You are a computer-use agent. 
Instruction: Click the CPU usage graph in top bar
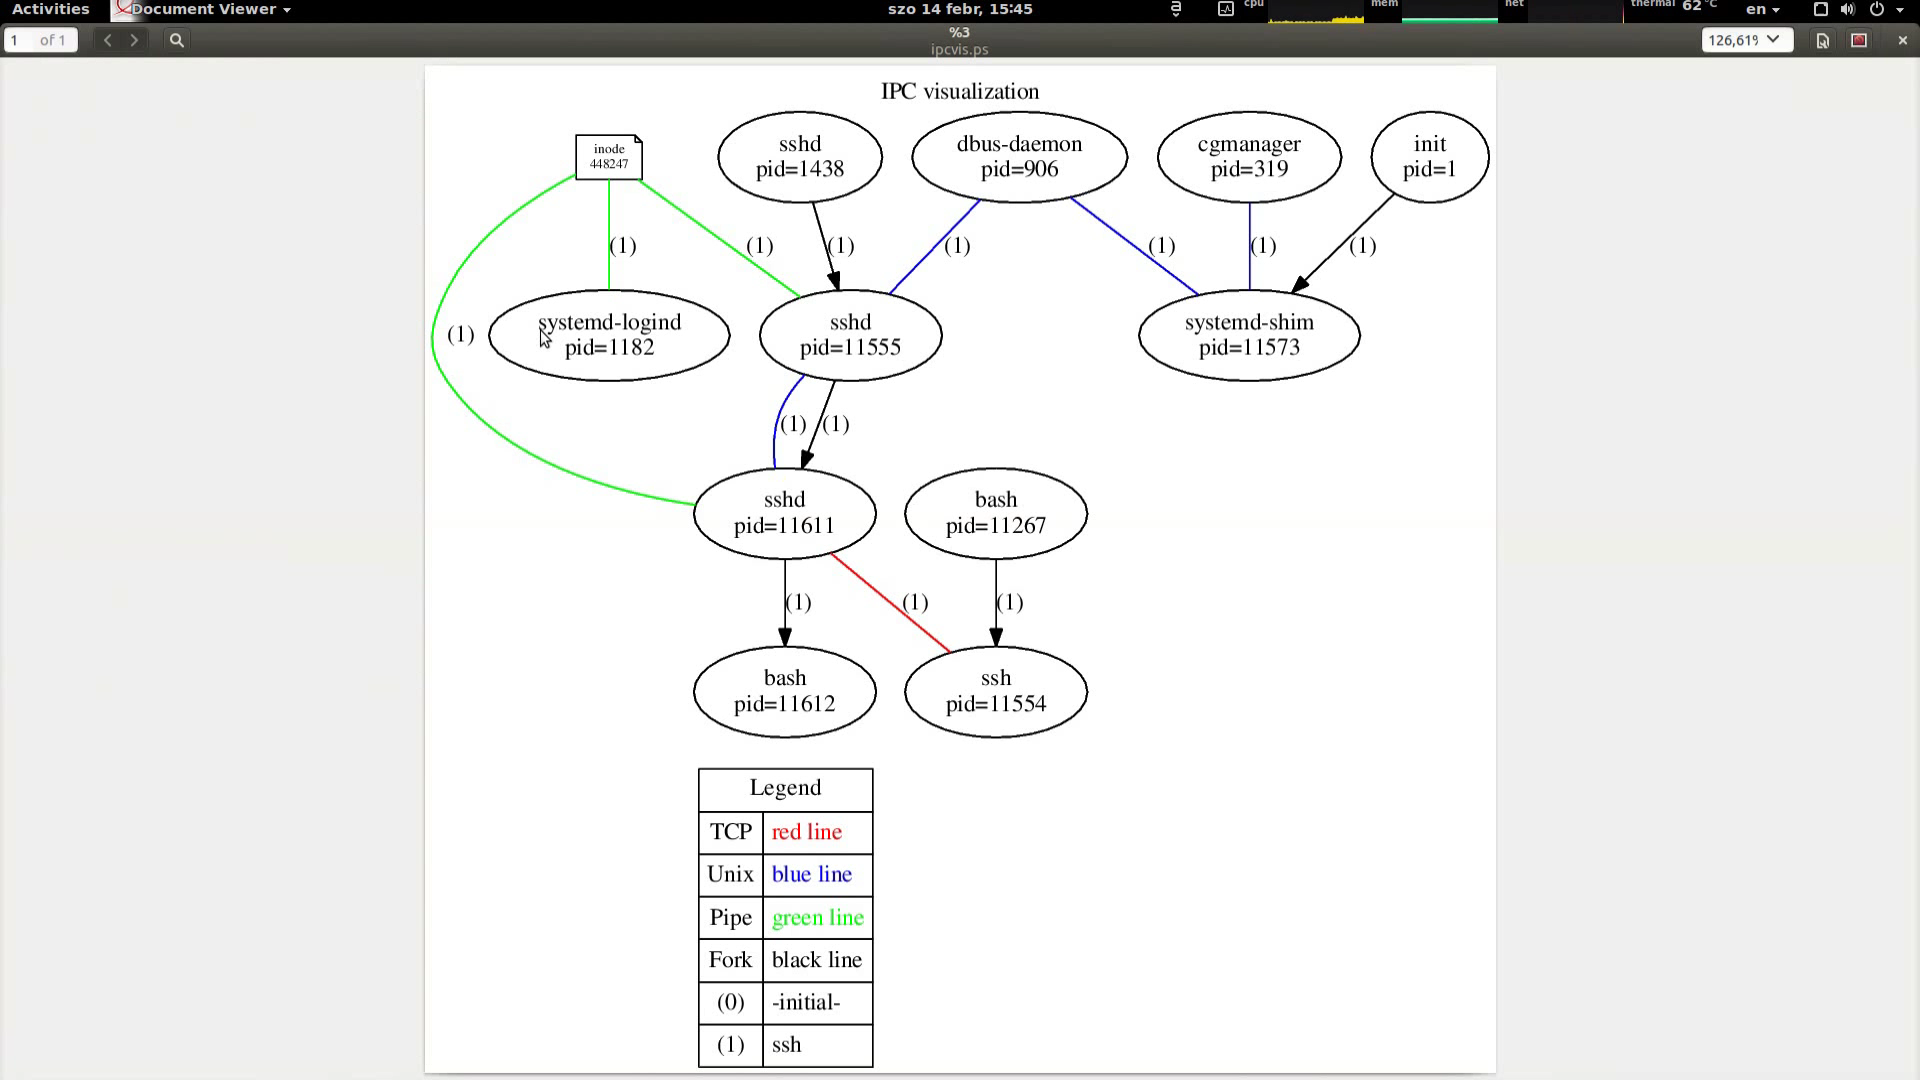(x=1315, y=12)
